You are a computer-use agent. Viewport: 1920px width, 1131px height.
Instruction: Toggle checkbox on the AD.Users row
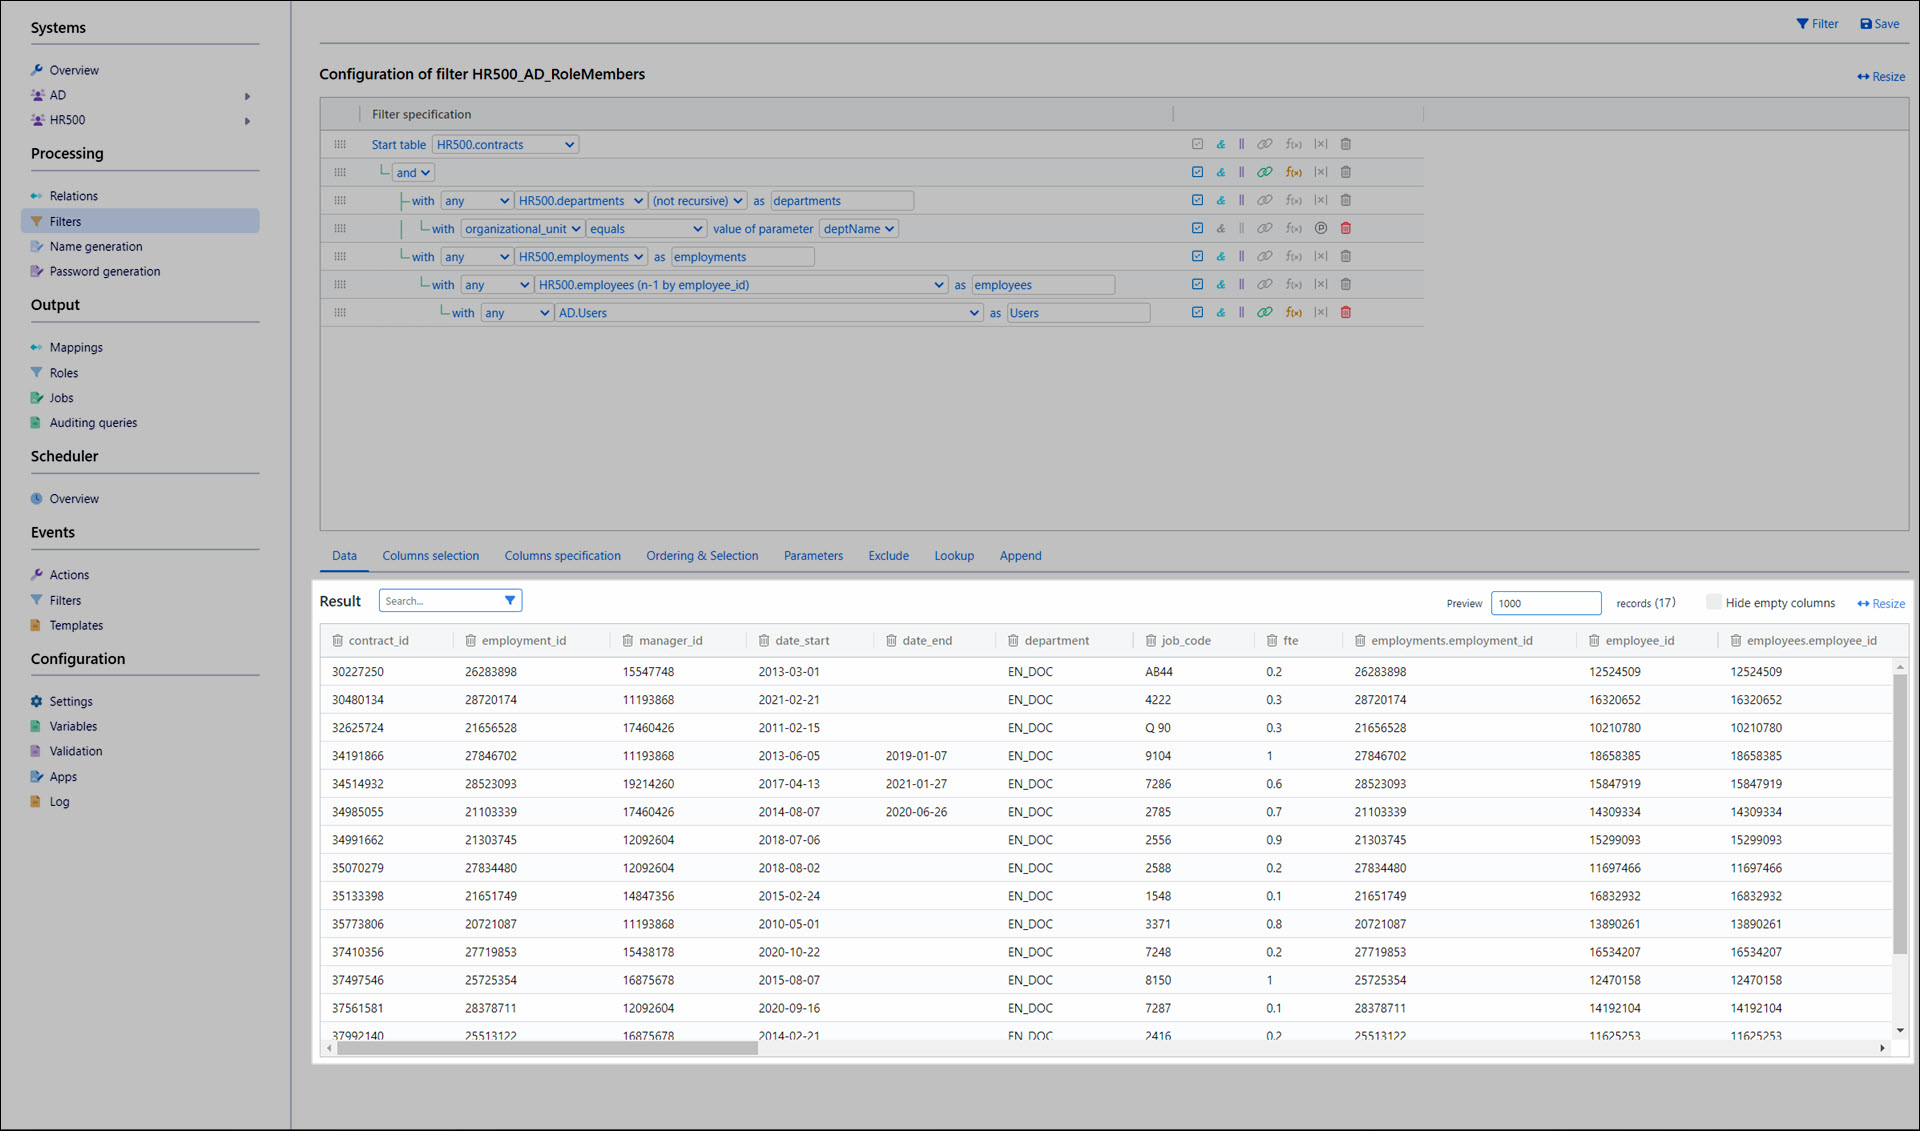pos(1197,313)
